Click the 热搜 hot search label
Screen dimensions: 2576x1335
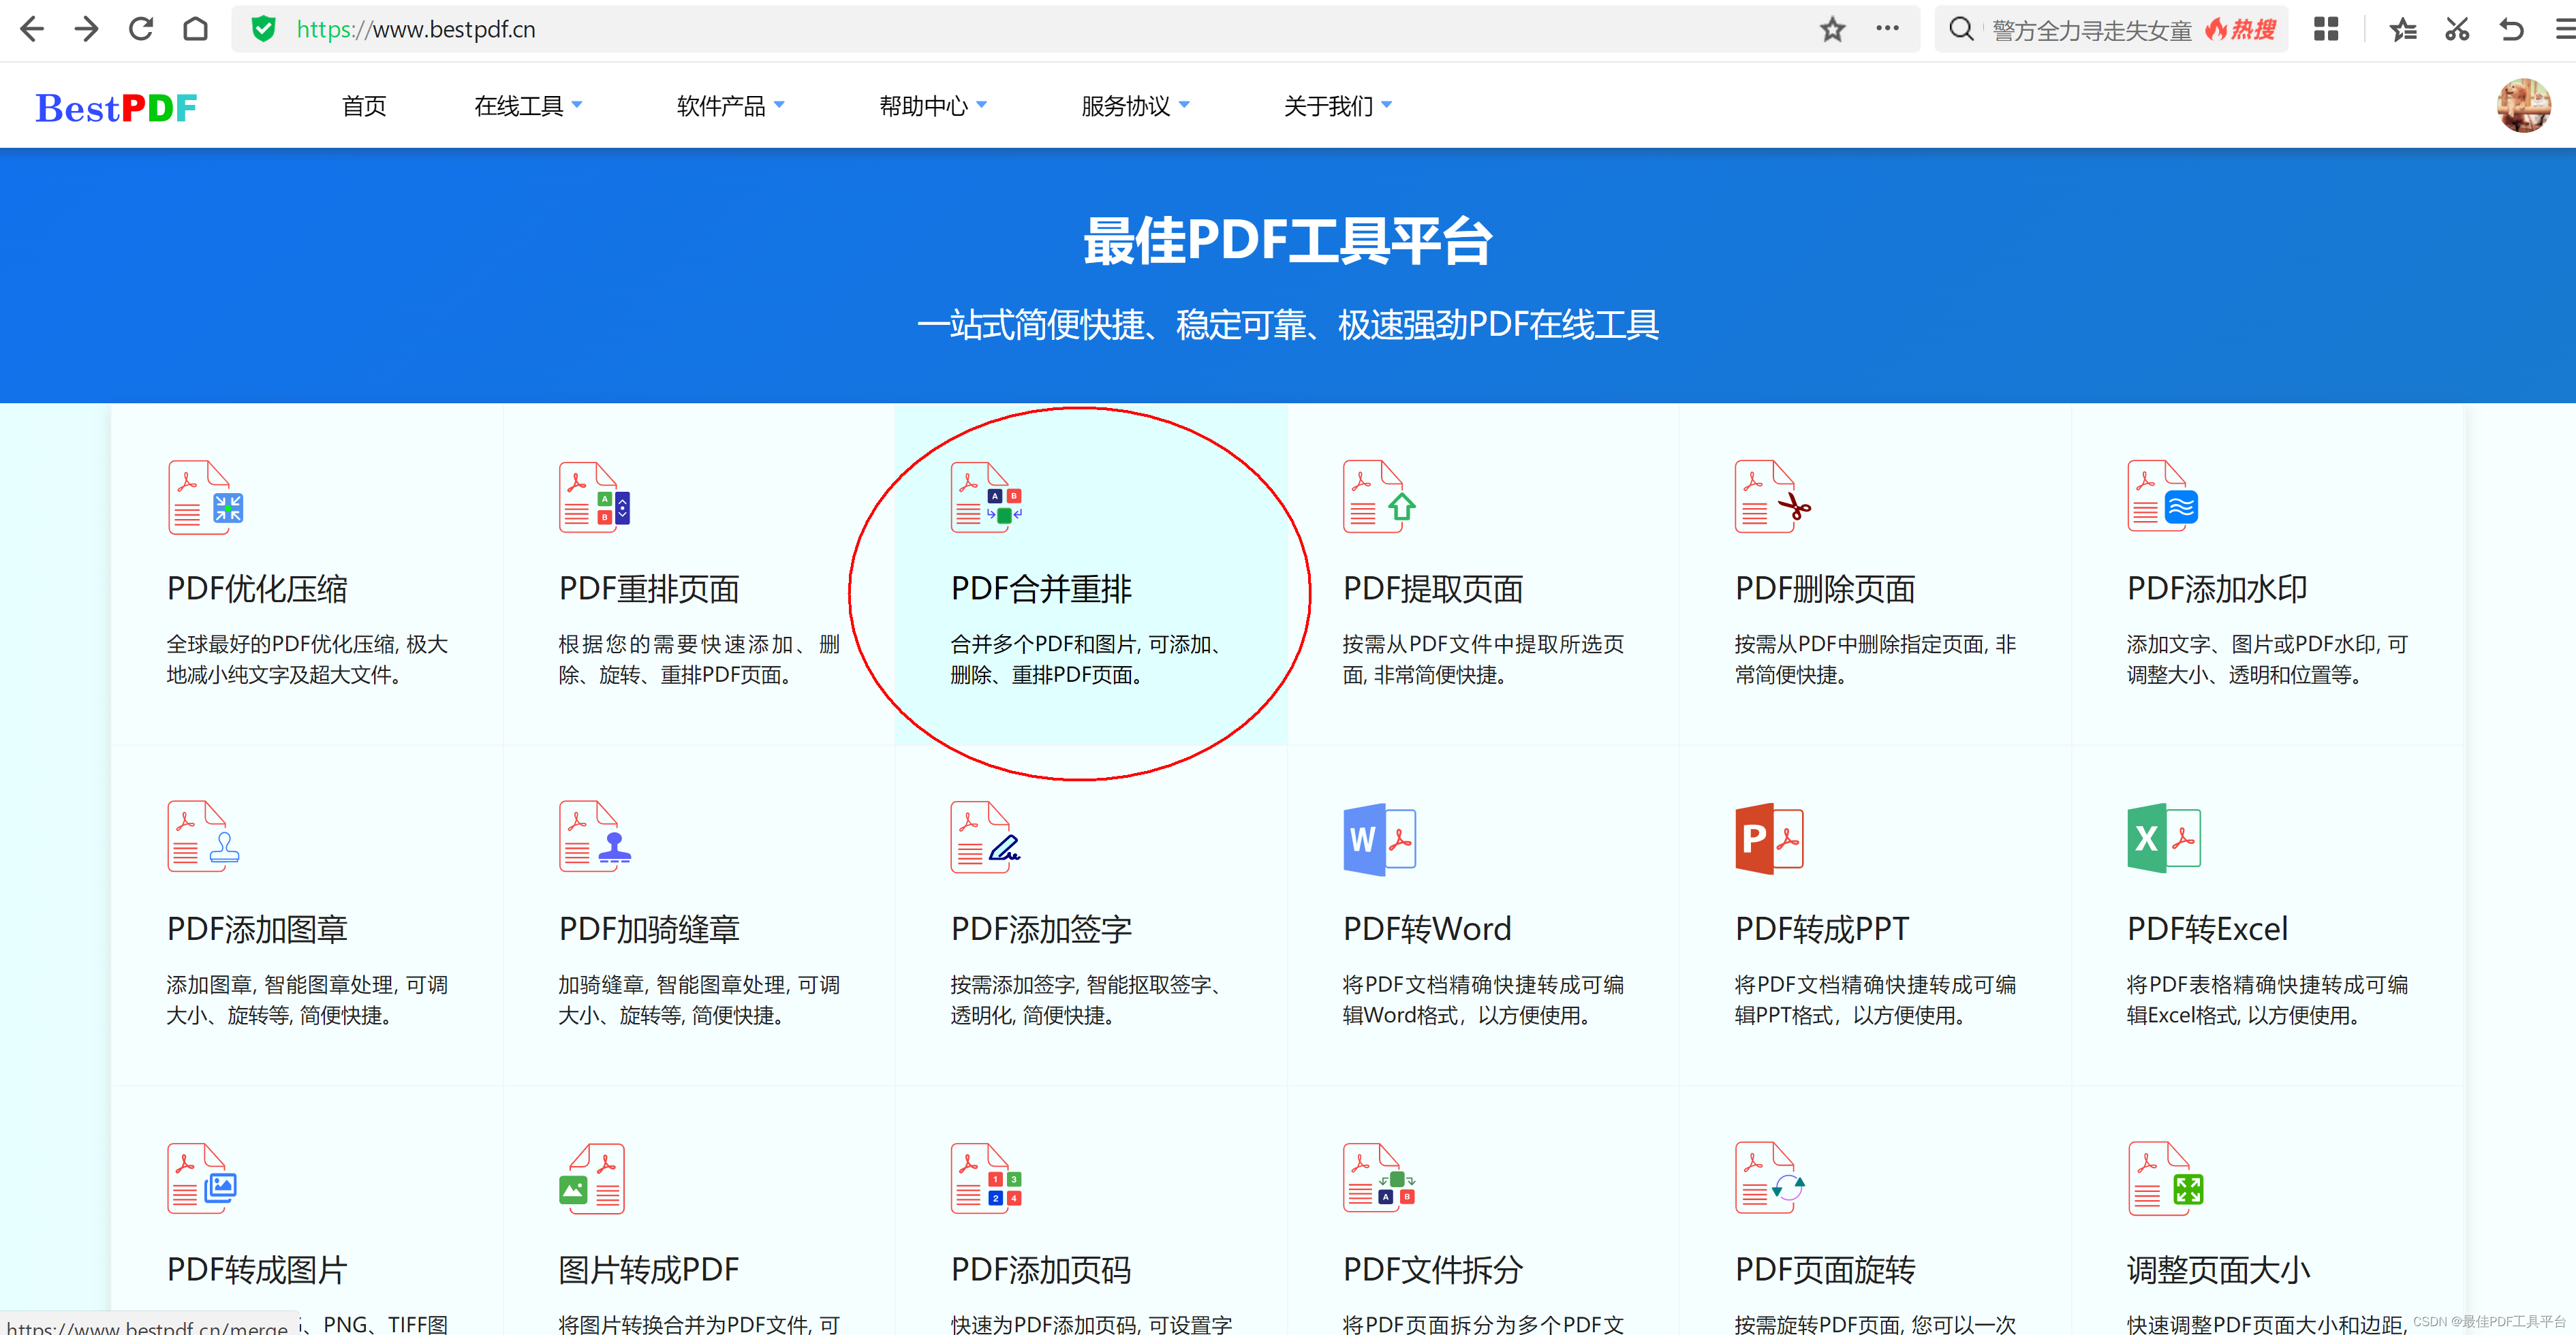point(2241,29)
